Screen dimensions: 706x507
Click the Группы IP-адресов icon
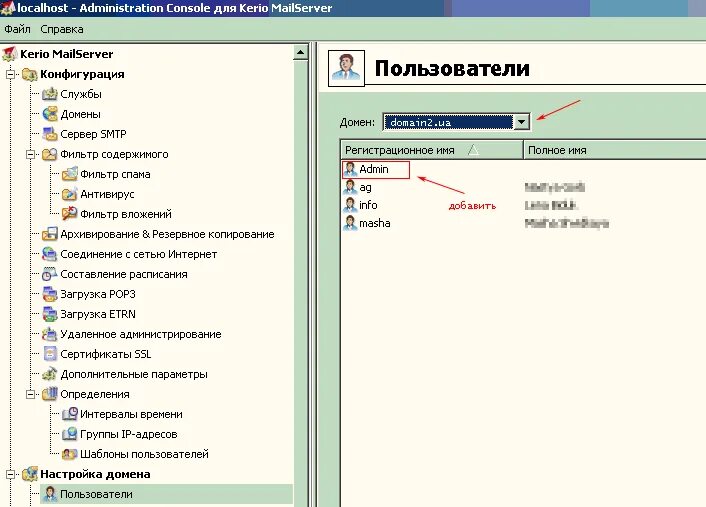point(69,434)
